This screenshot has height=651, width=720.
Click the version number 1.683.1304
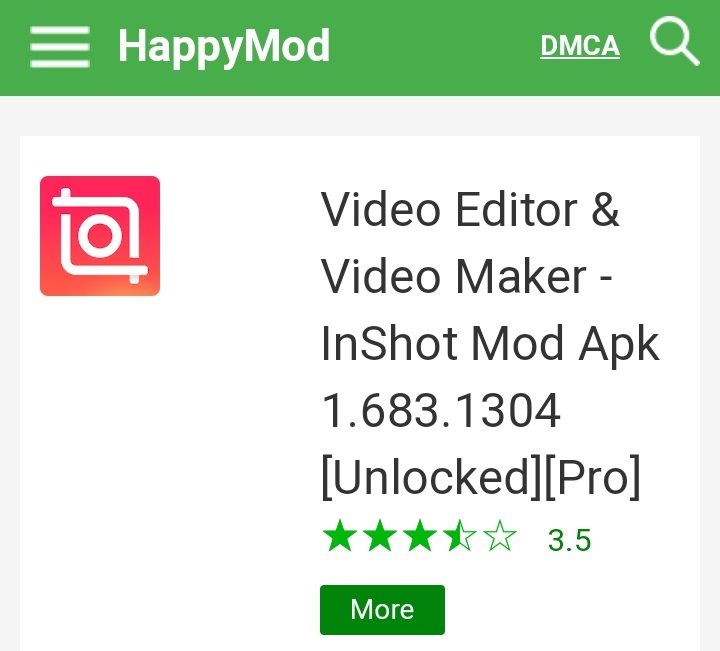coord(441,410)
